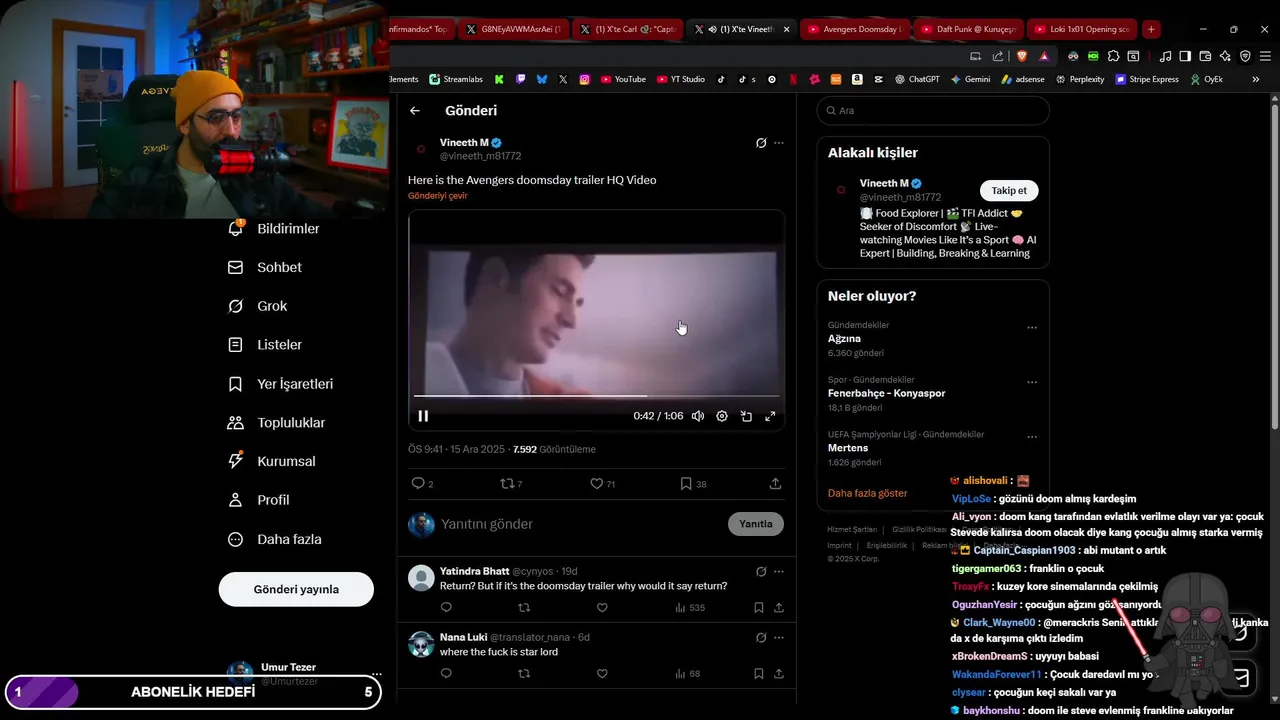Bookmark Yatindra Bhatt's reply

tap(759, 608)
